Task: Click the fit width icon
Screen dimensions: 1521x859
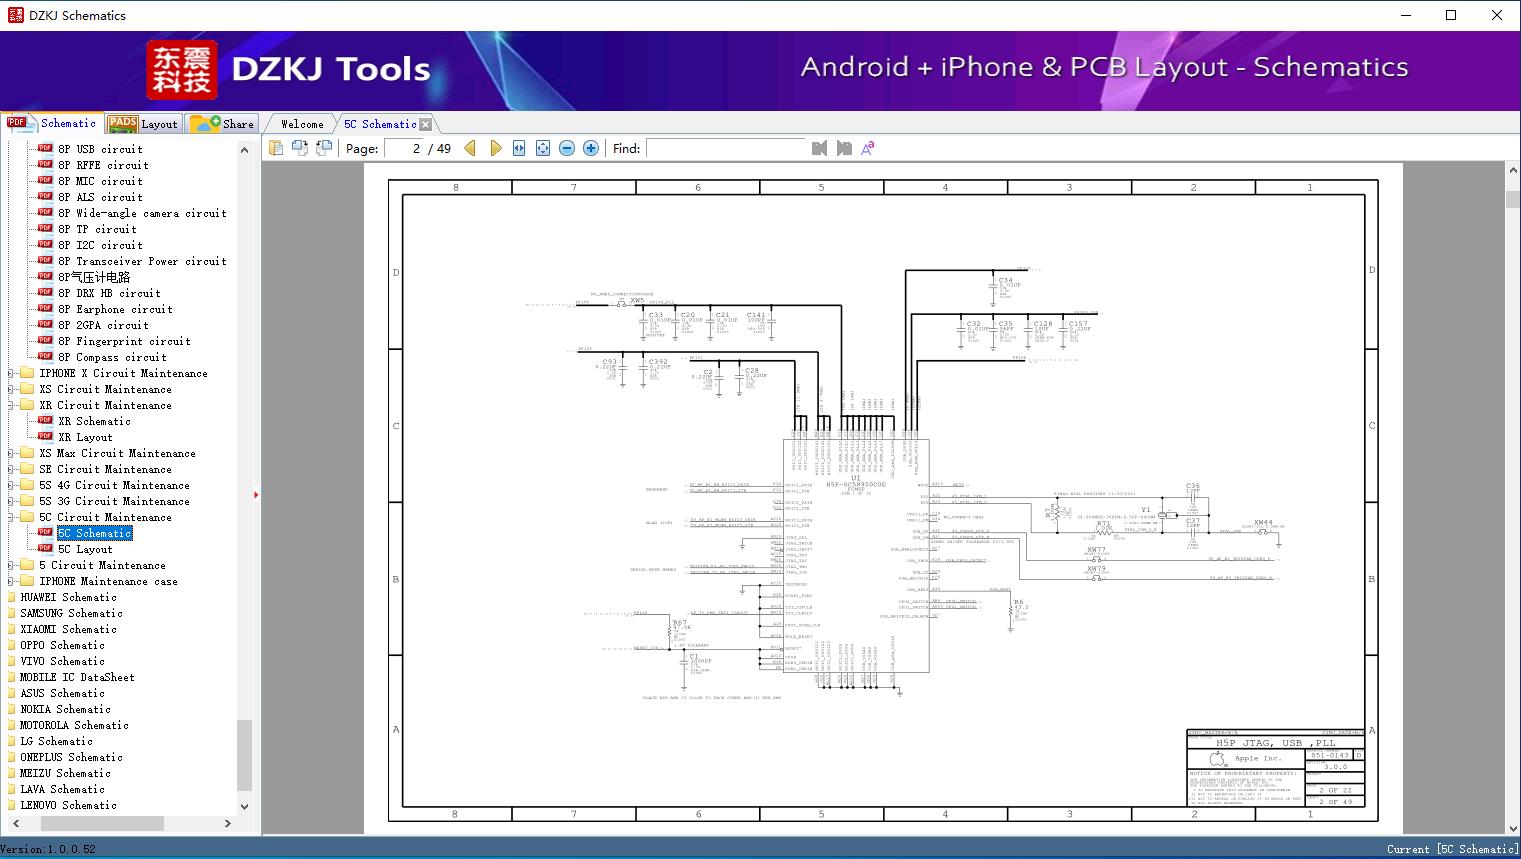Action: tap(519, 148)
